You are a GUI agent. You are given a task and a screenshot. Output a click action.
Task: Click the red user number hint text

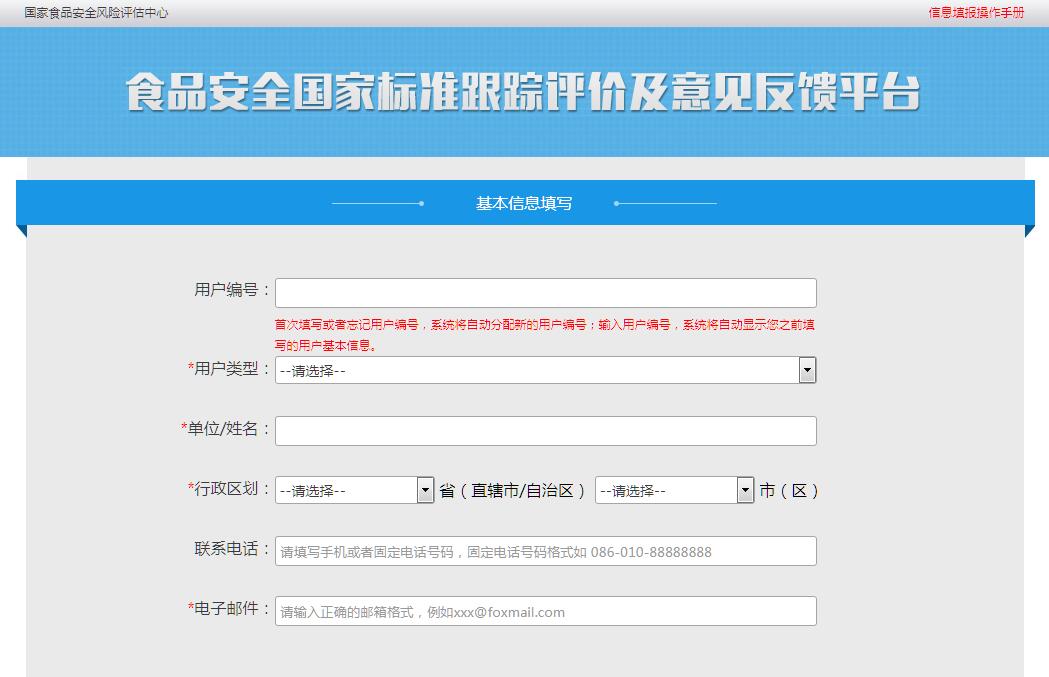[x=545, y=334]
